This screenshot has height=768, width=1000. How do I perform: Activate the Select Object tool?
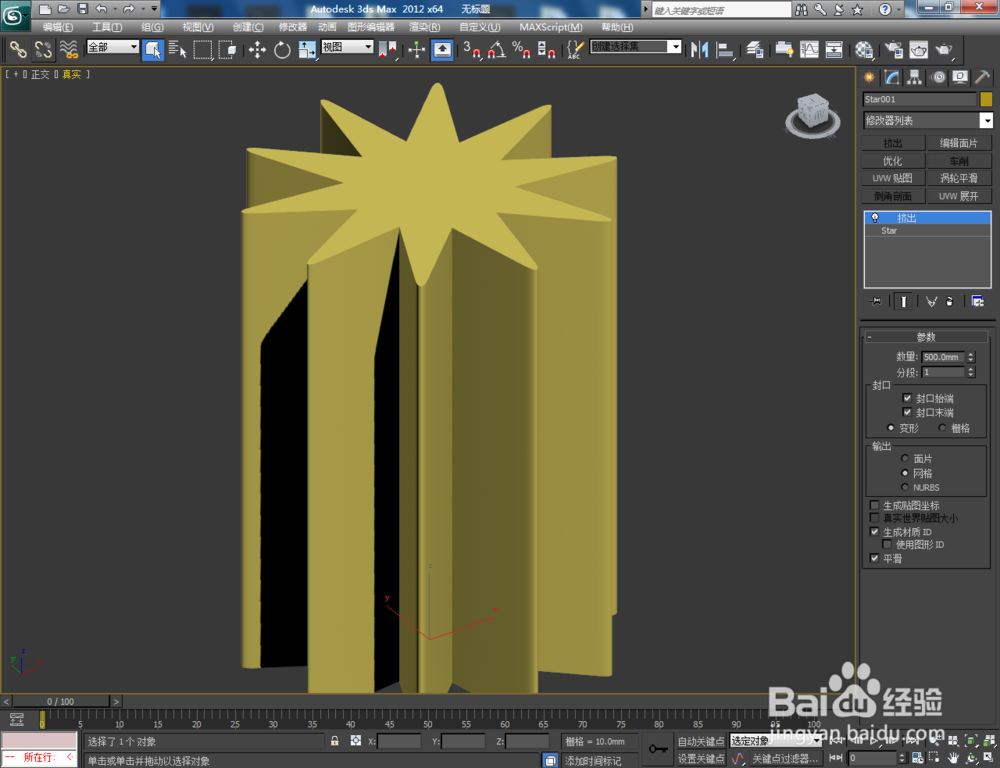pyautogui.click(x=152, y=49)
